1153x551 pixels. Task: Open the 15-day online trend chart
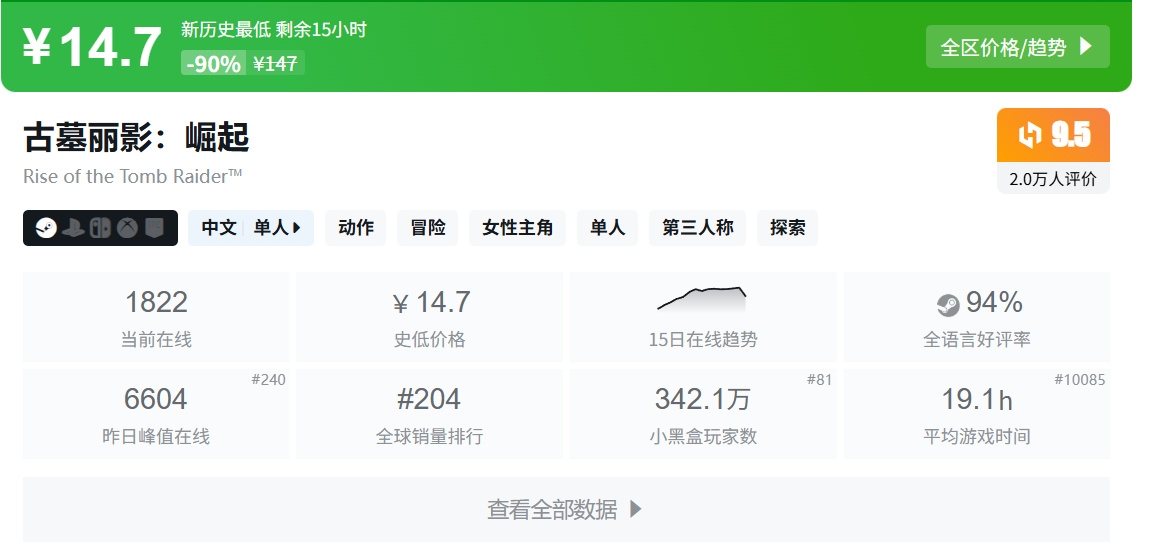702,298
